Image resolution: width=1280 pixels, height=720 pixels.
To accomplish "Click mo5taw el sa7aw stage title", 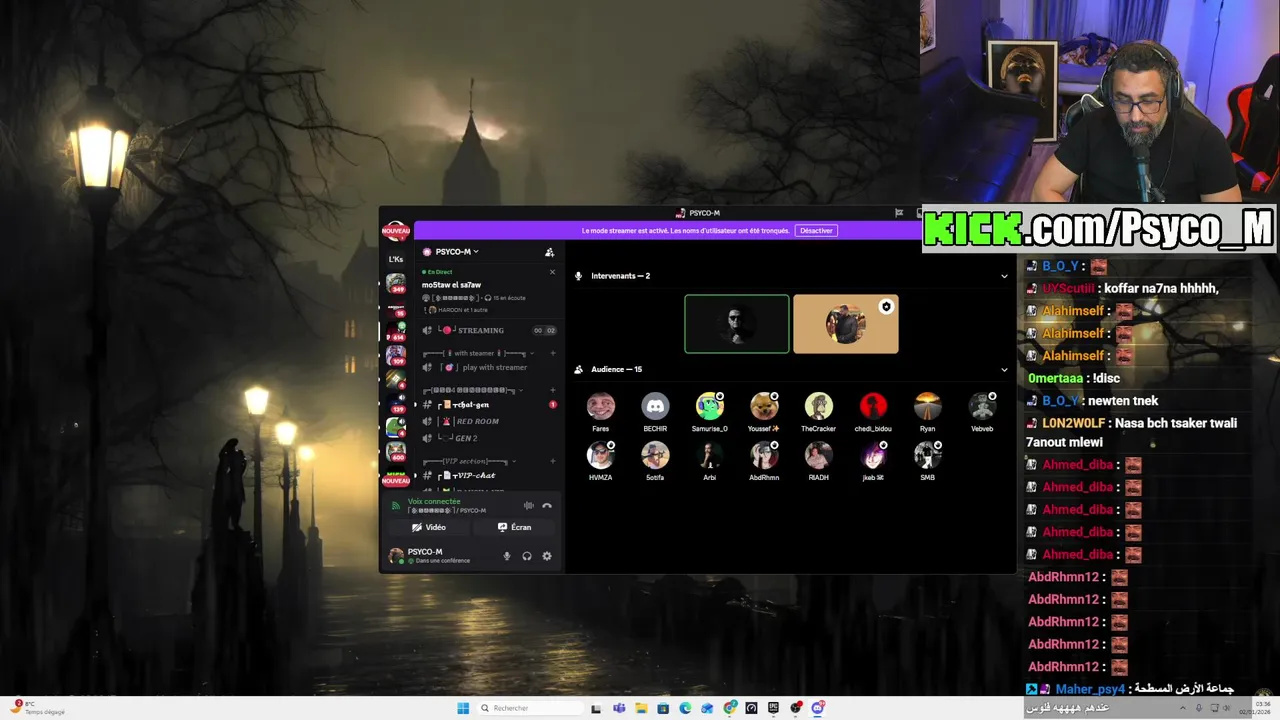I will tap(451, 285).
